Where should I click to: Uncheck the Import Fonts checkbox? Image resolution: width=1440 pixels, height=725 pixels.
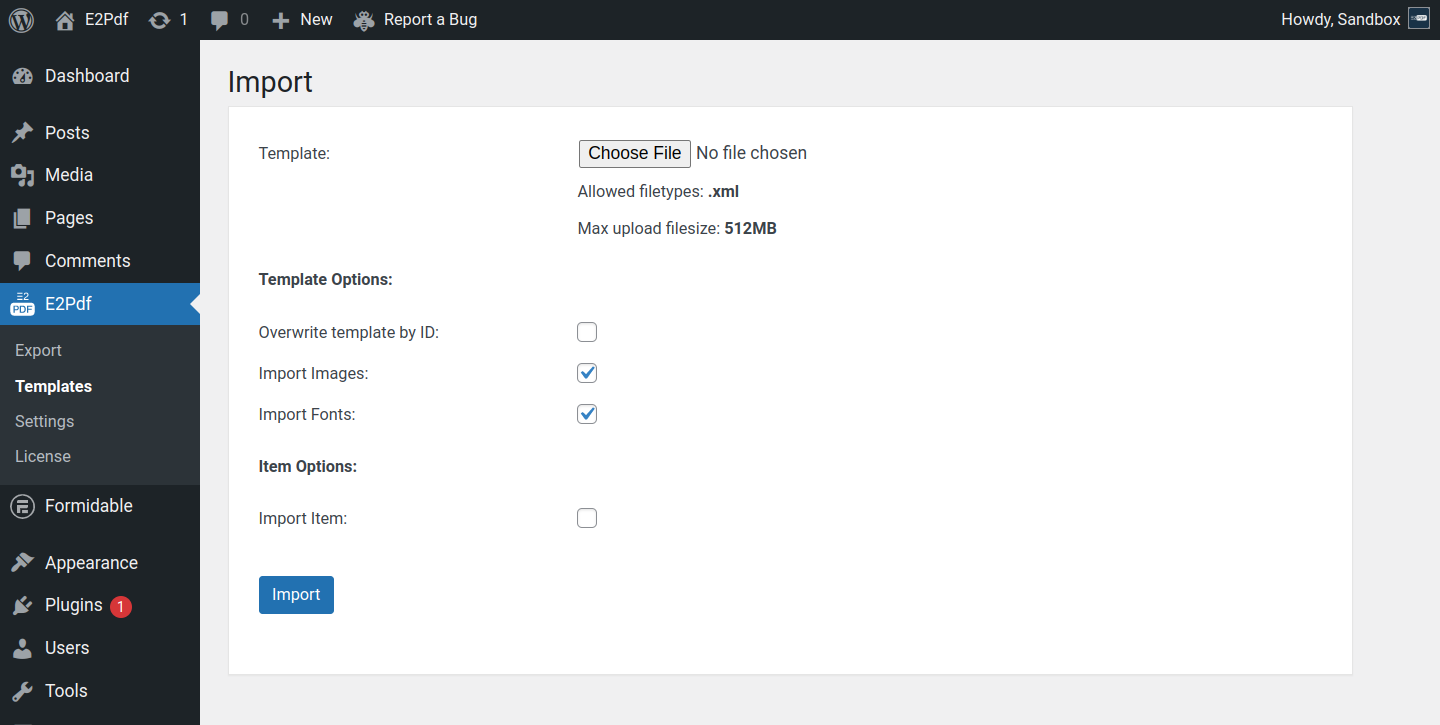(587, 414)
